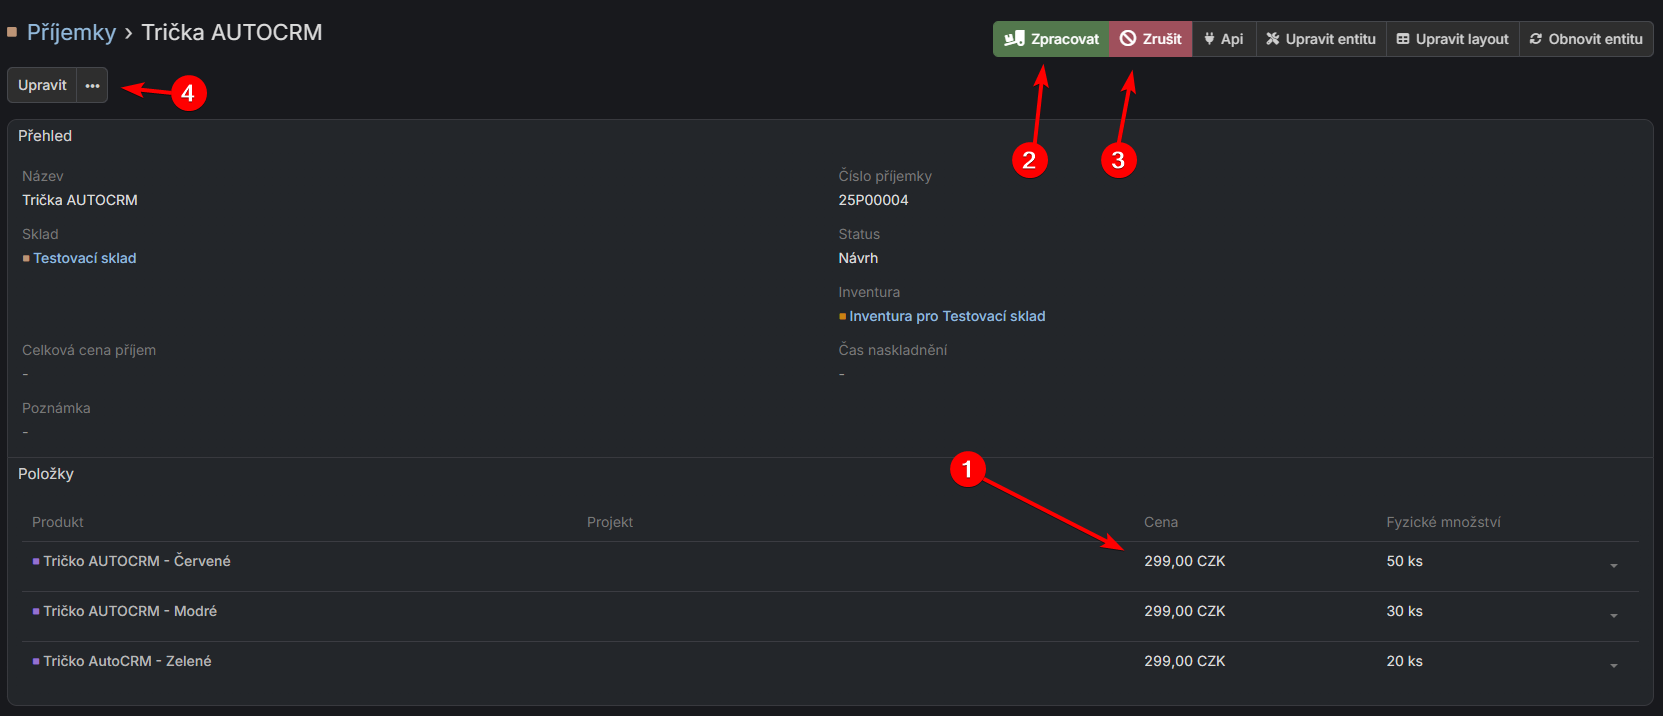Refresh entity with Obnovit entitu

click(x=1586, y=39)
